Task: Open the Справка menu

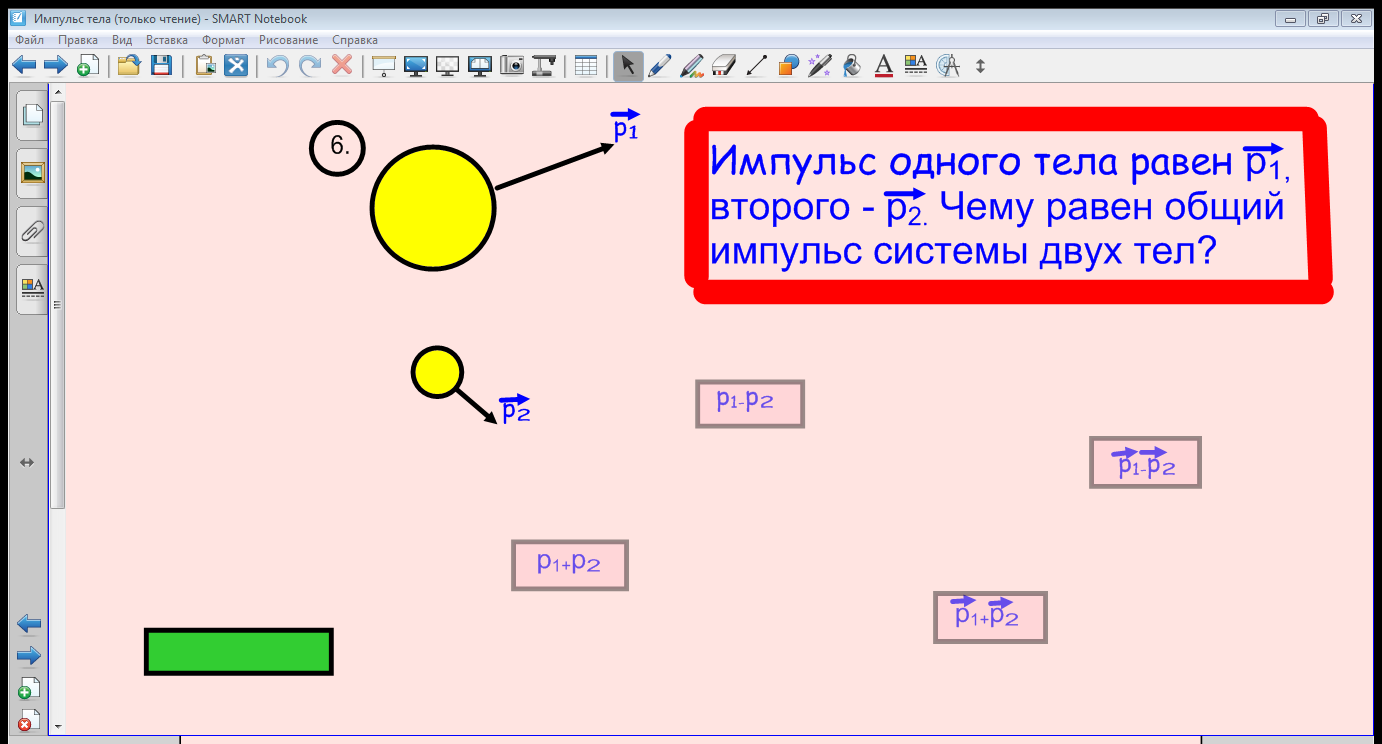Action: (355, 40)
